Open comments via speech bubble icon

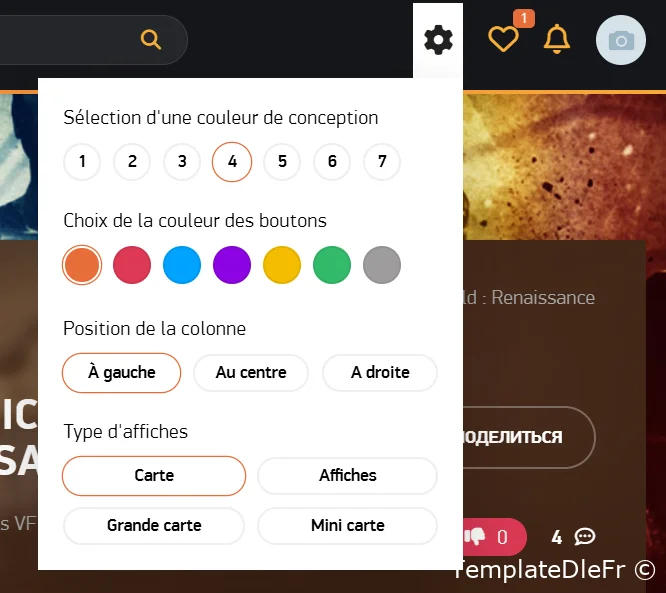coord(584,537)
